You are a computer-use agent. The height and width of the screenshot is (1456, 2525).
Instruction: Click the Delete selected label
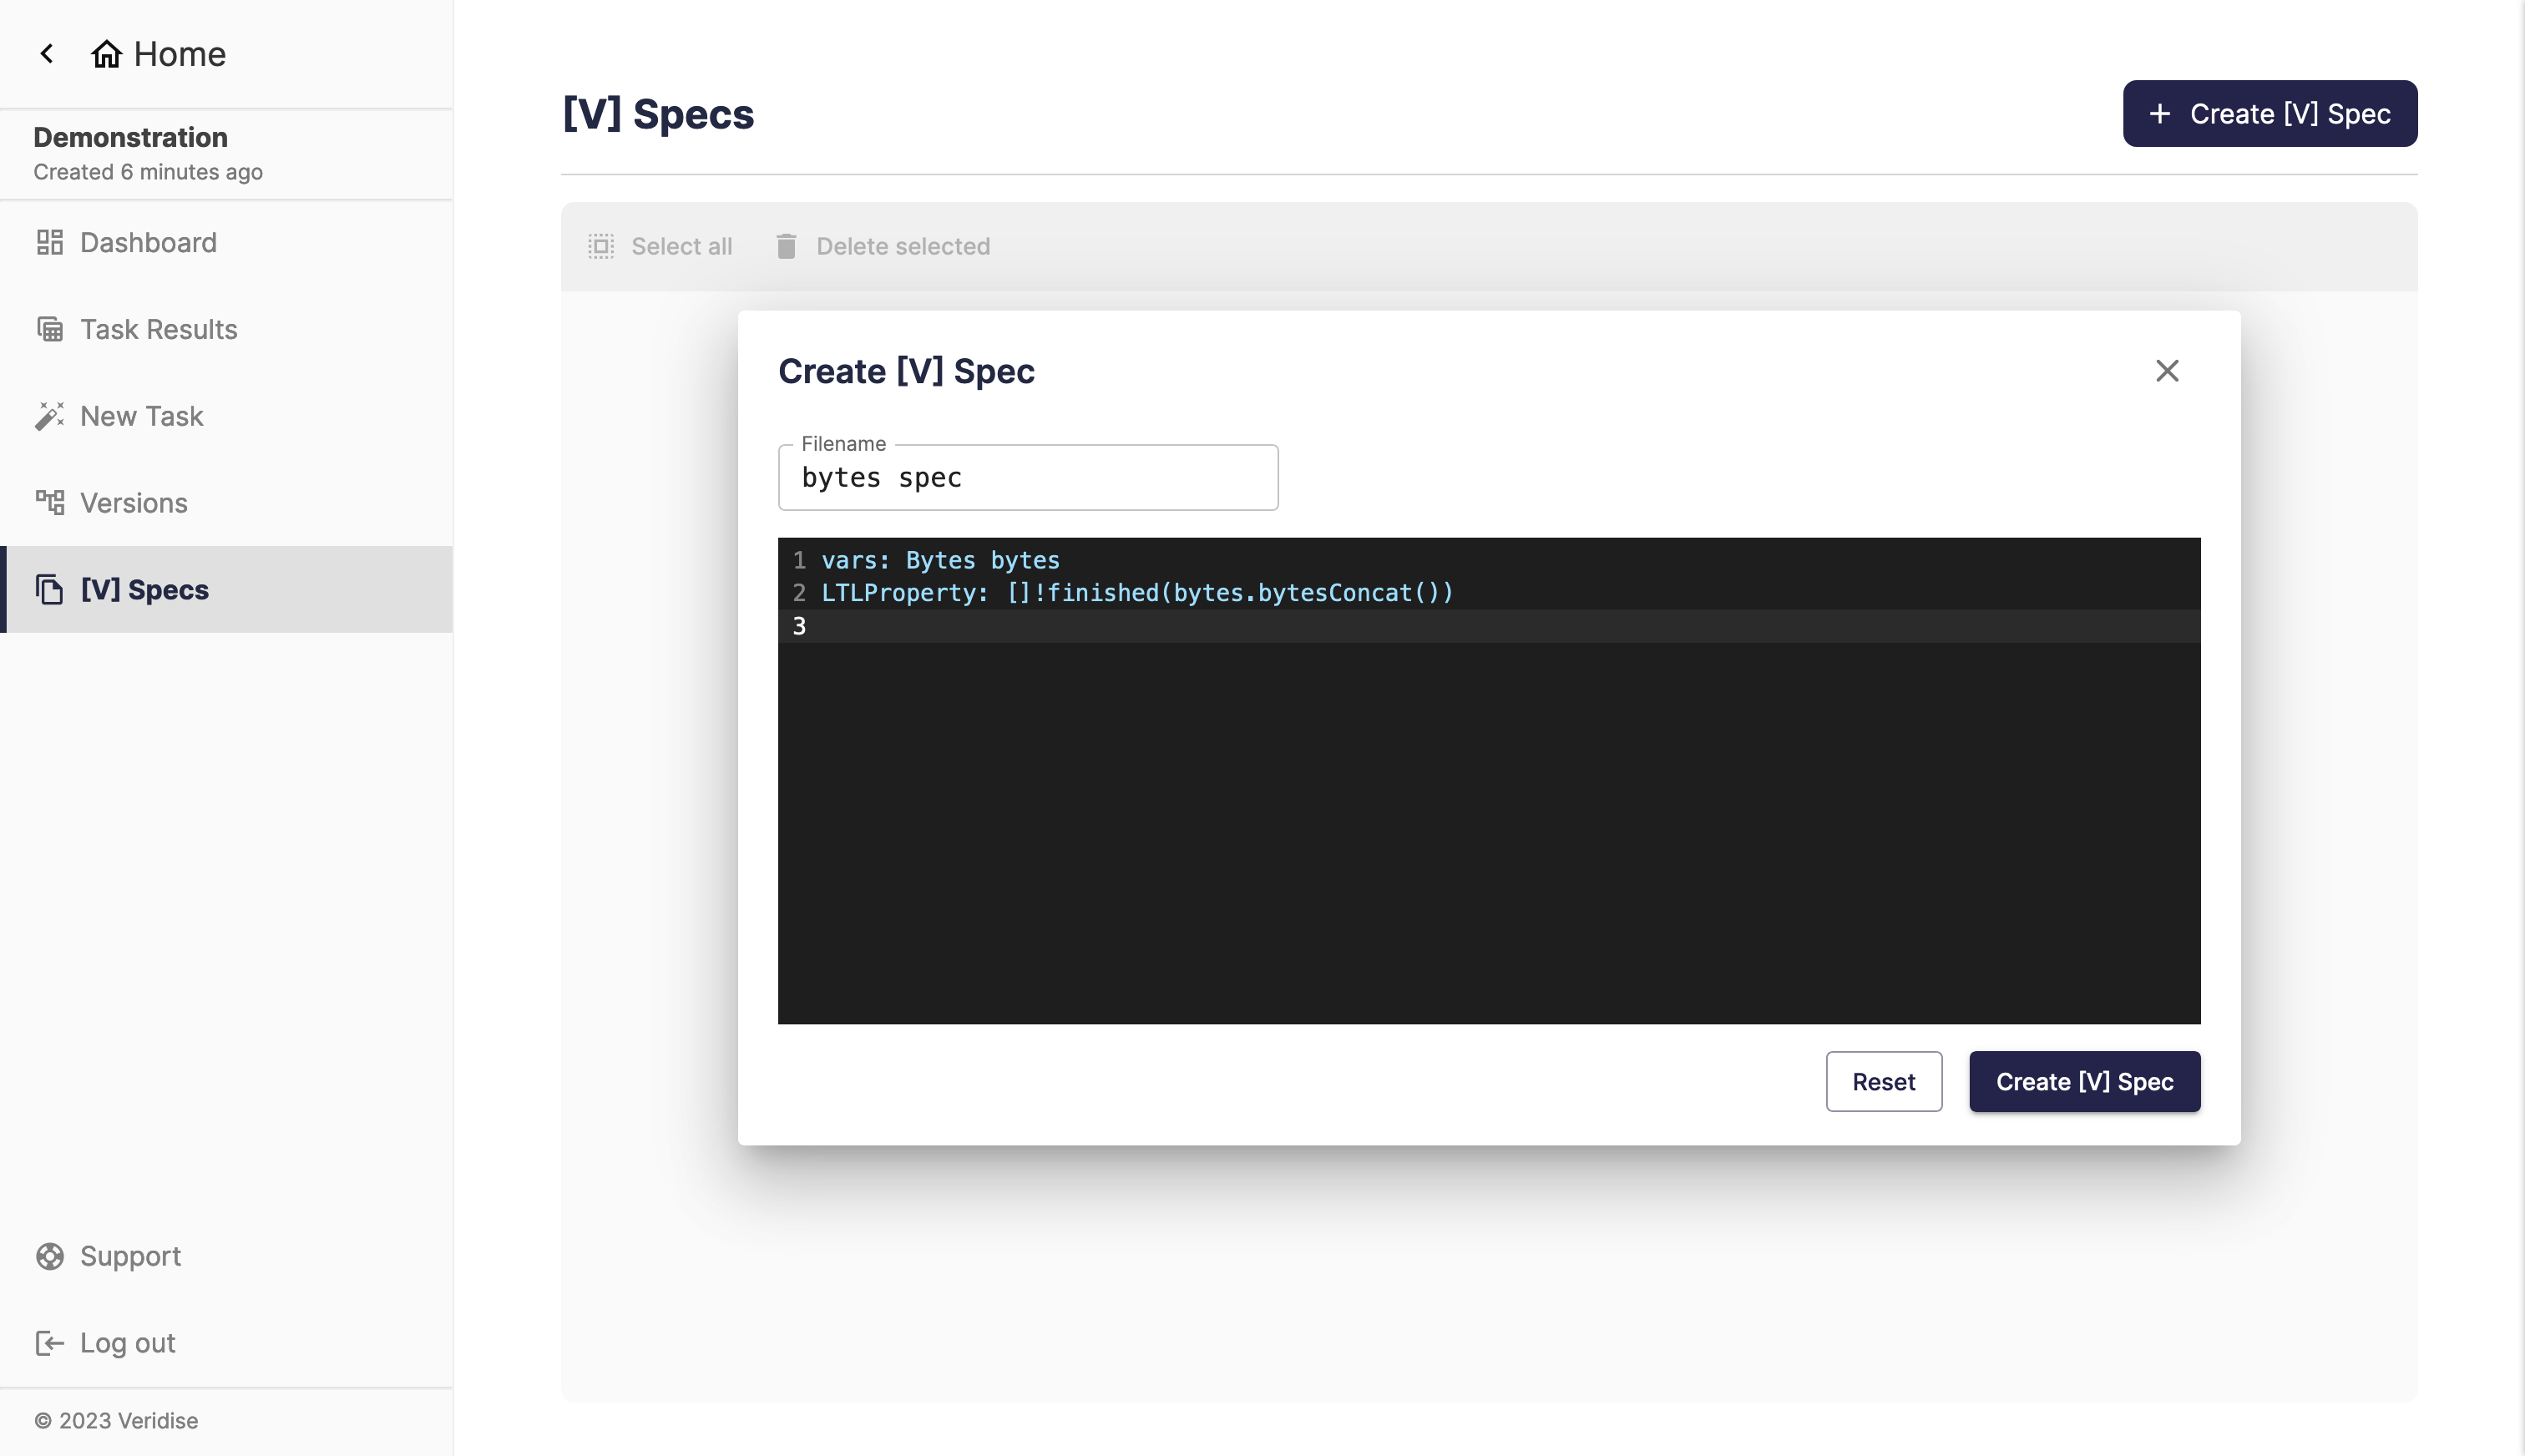tap(903, 246)
